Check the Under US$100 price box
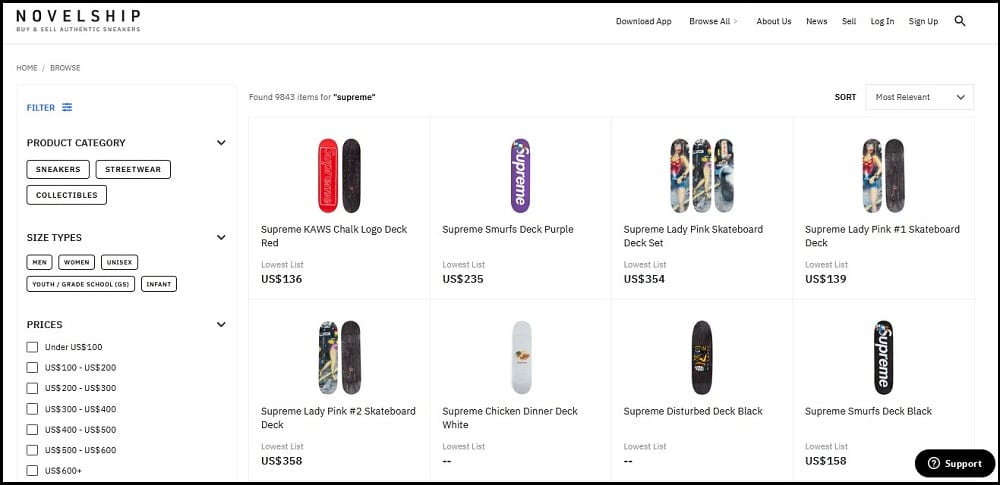 (32, 347)
